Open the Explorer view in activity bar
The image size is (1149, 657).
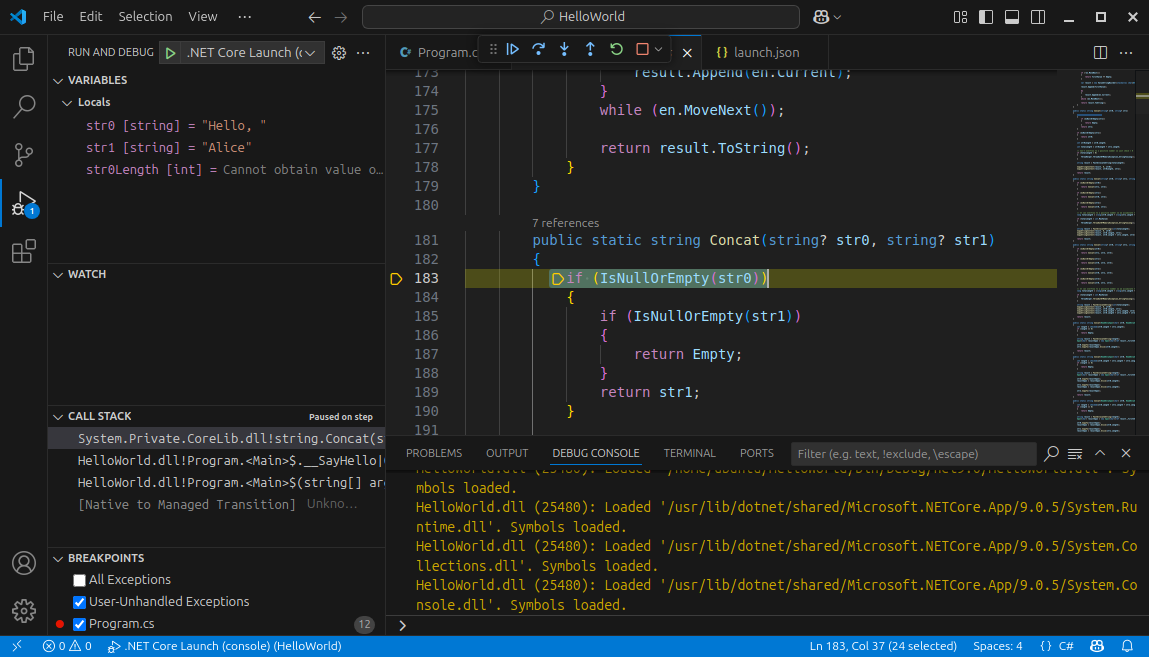(x=23, y=59)
